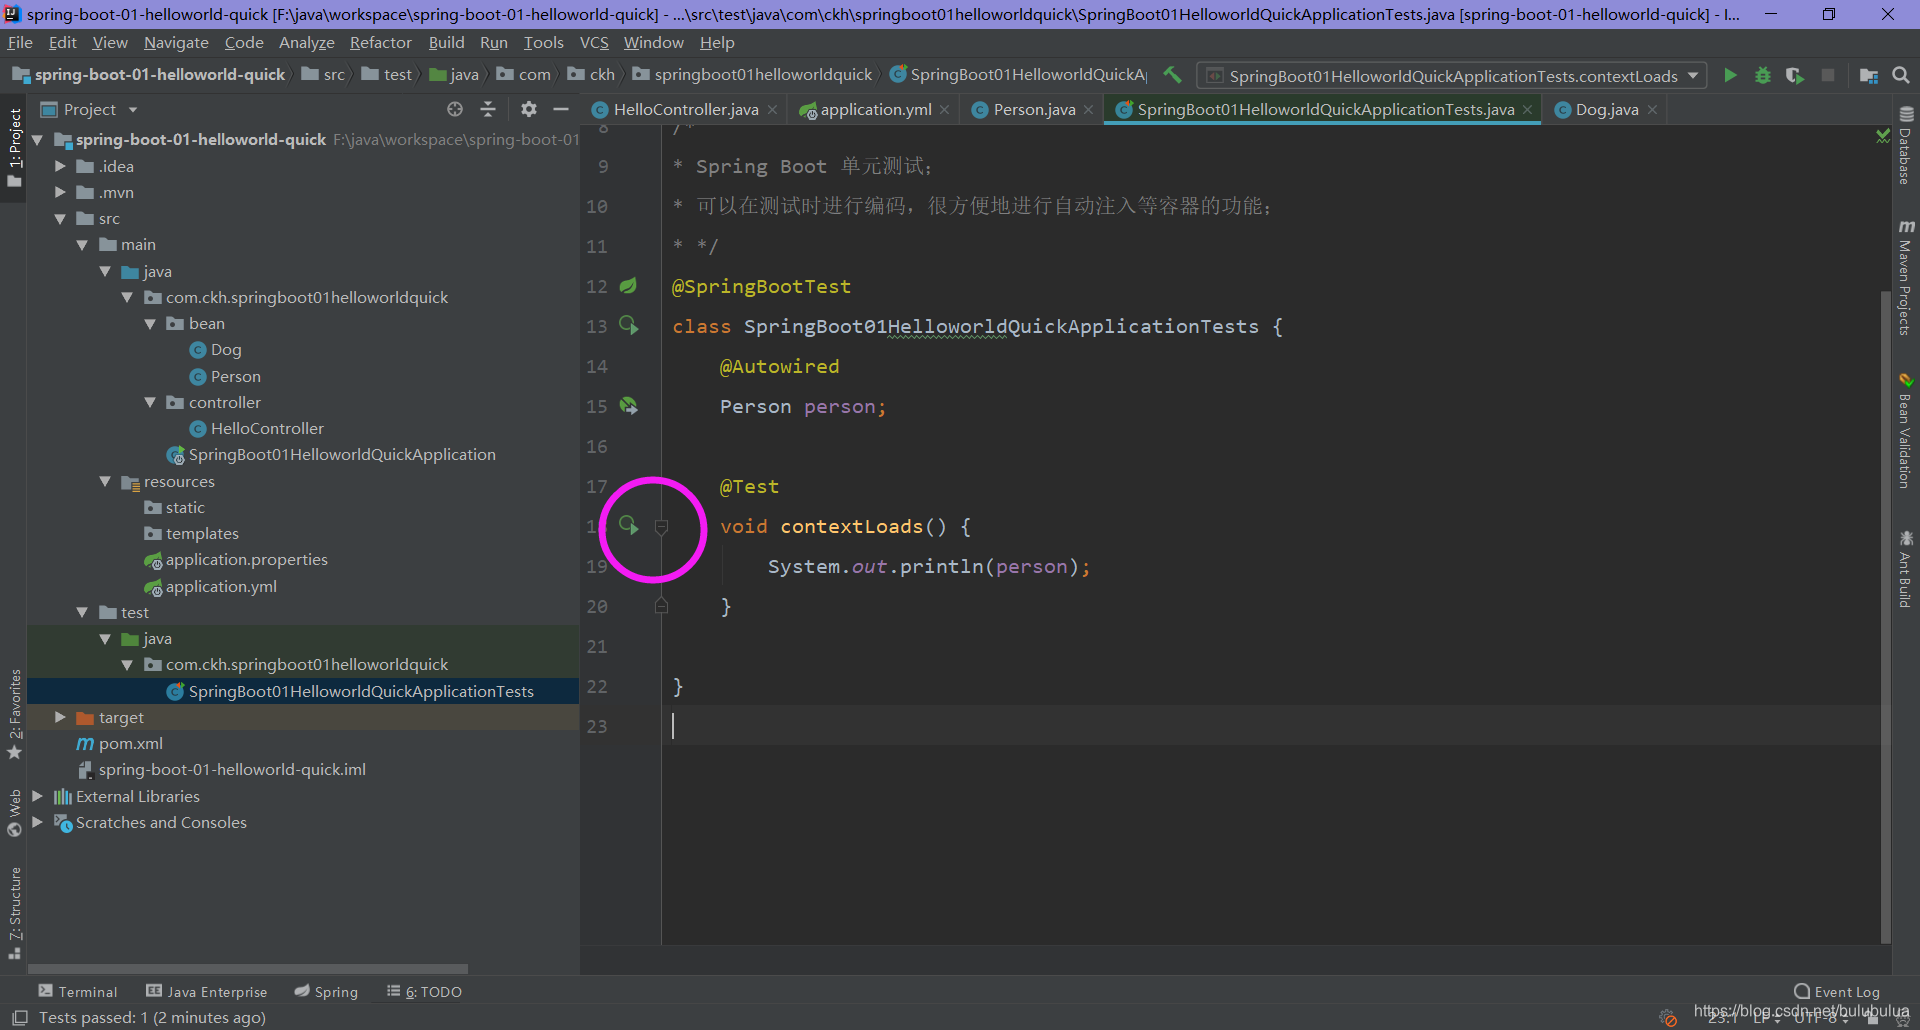Click Scroll from Source target icon
This screenshot has width=1920, height=1030.
pyautogui.click(x=455, y=109)
